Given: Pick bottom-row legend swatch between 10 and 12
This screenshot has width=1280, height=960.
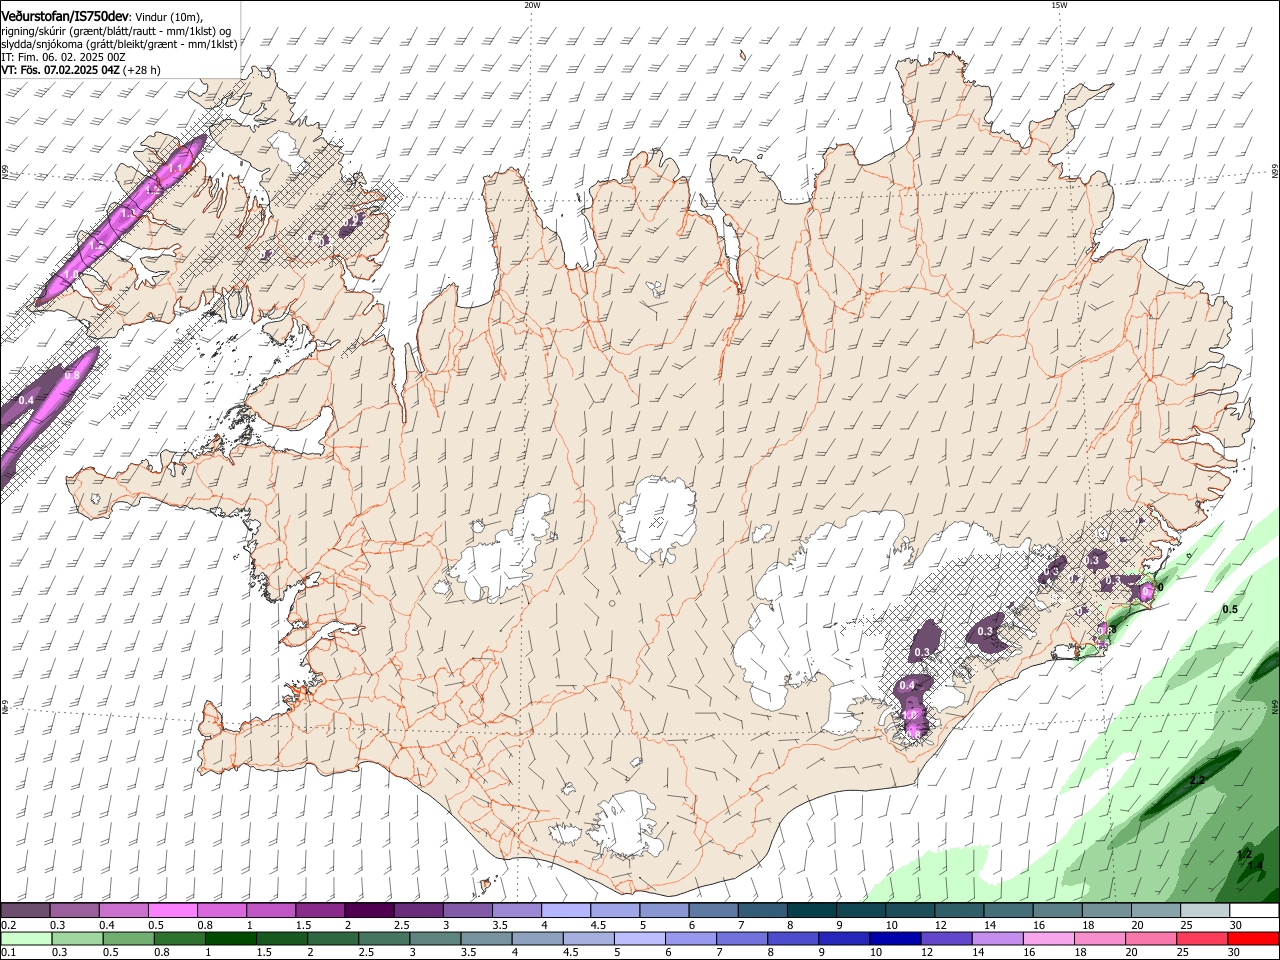Looking at the screenshot, I should click(895, 939).
